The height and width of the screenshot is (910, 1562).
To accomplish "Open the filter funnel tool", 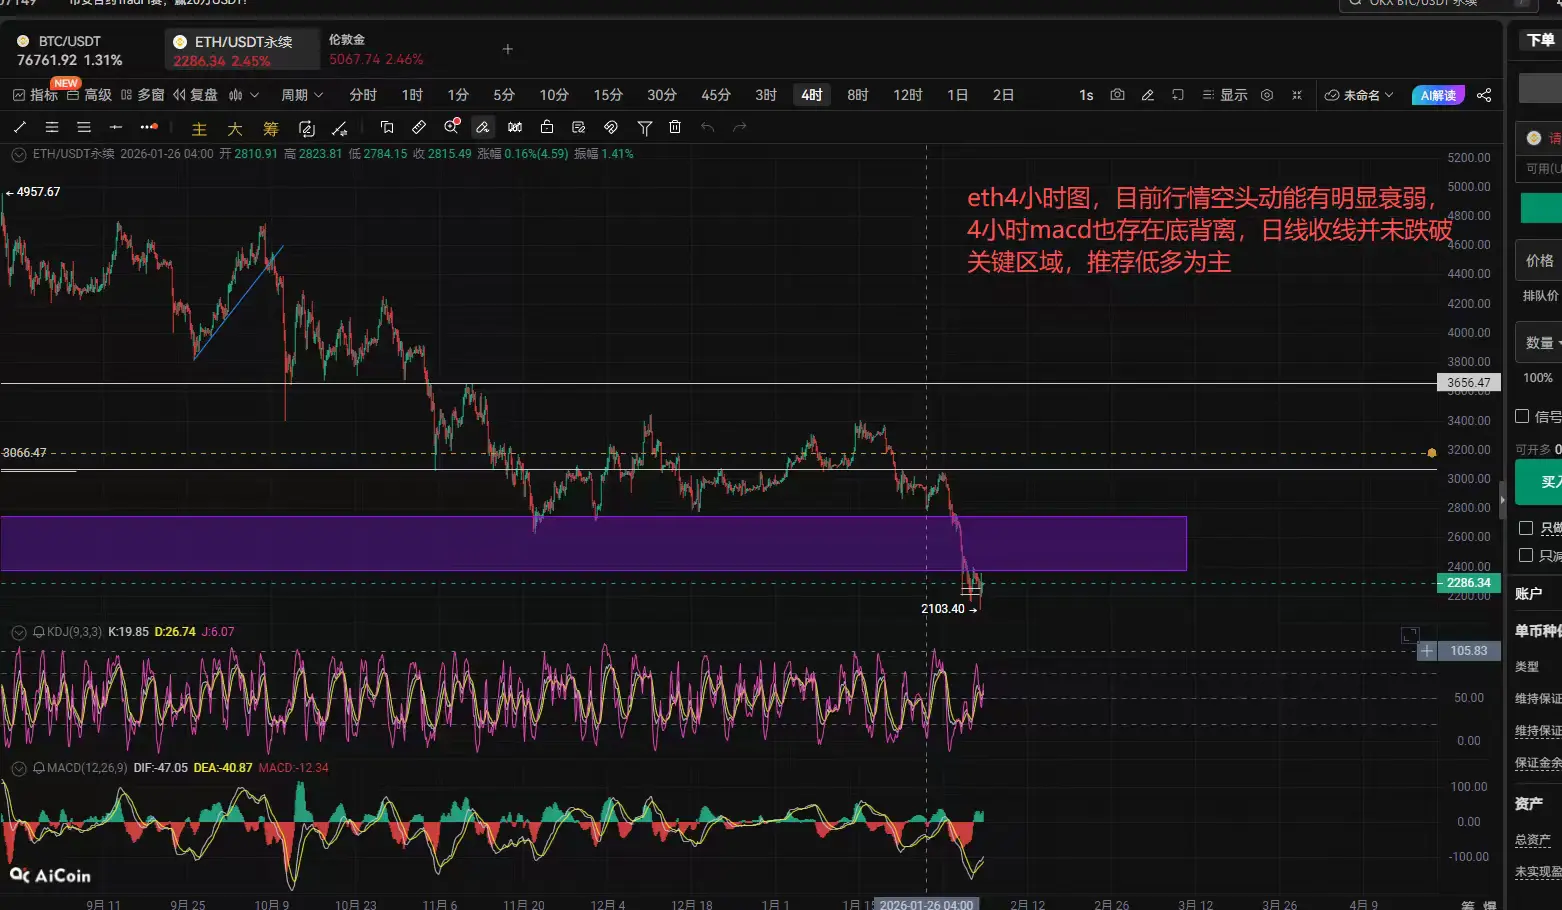I will 645,127.
